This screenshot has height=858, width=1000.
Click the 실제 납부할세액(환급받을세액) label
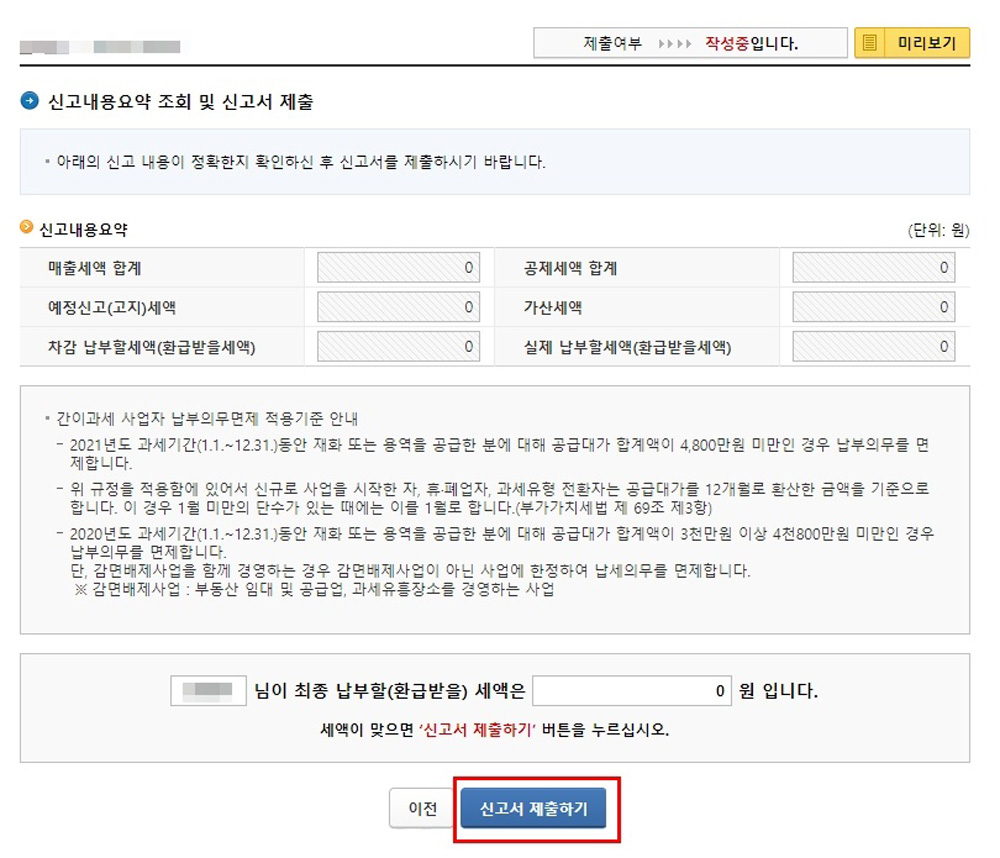click(x=627, y=347)
